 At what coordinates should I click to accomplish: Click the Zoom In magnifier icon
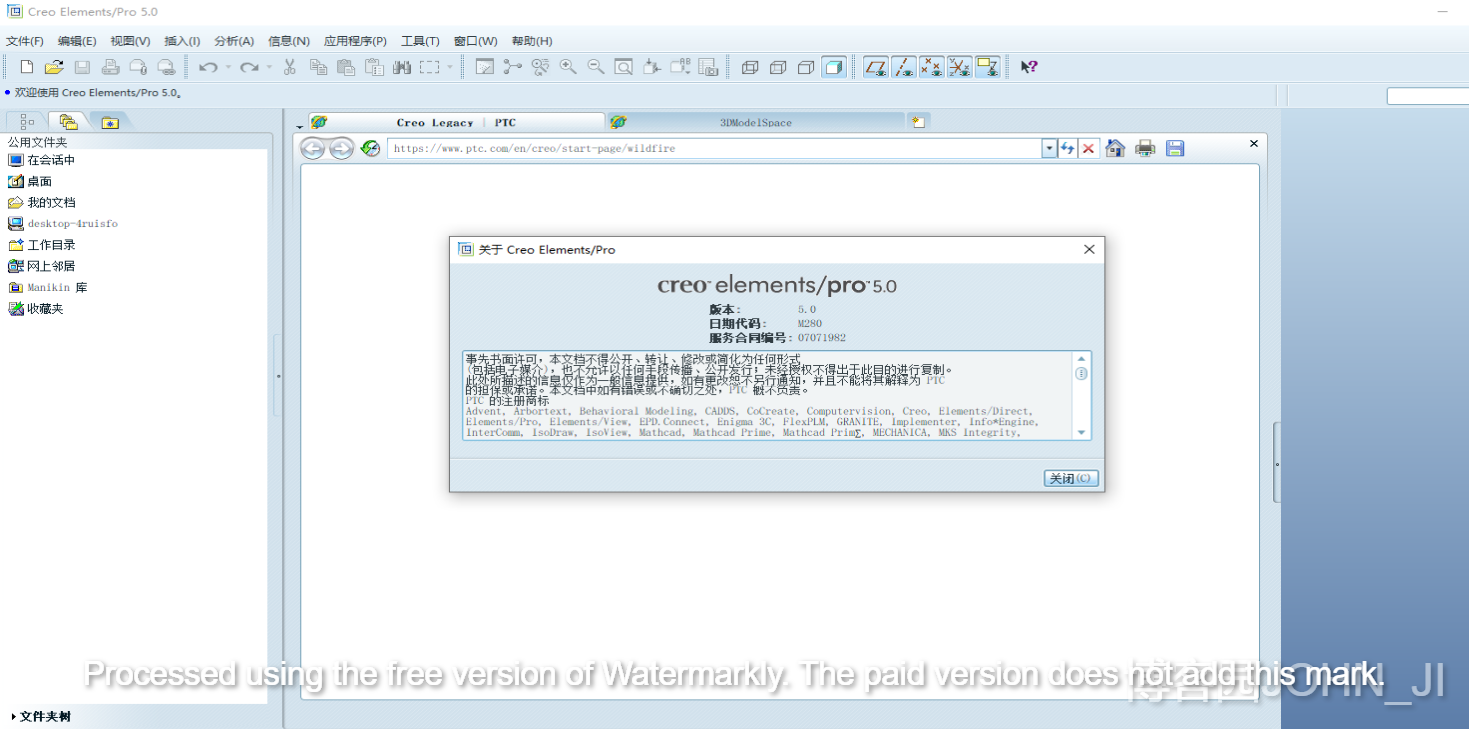[568, 67]
